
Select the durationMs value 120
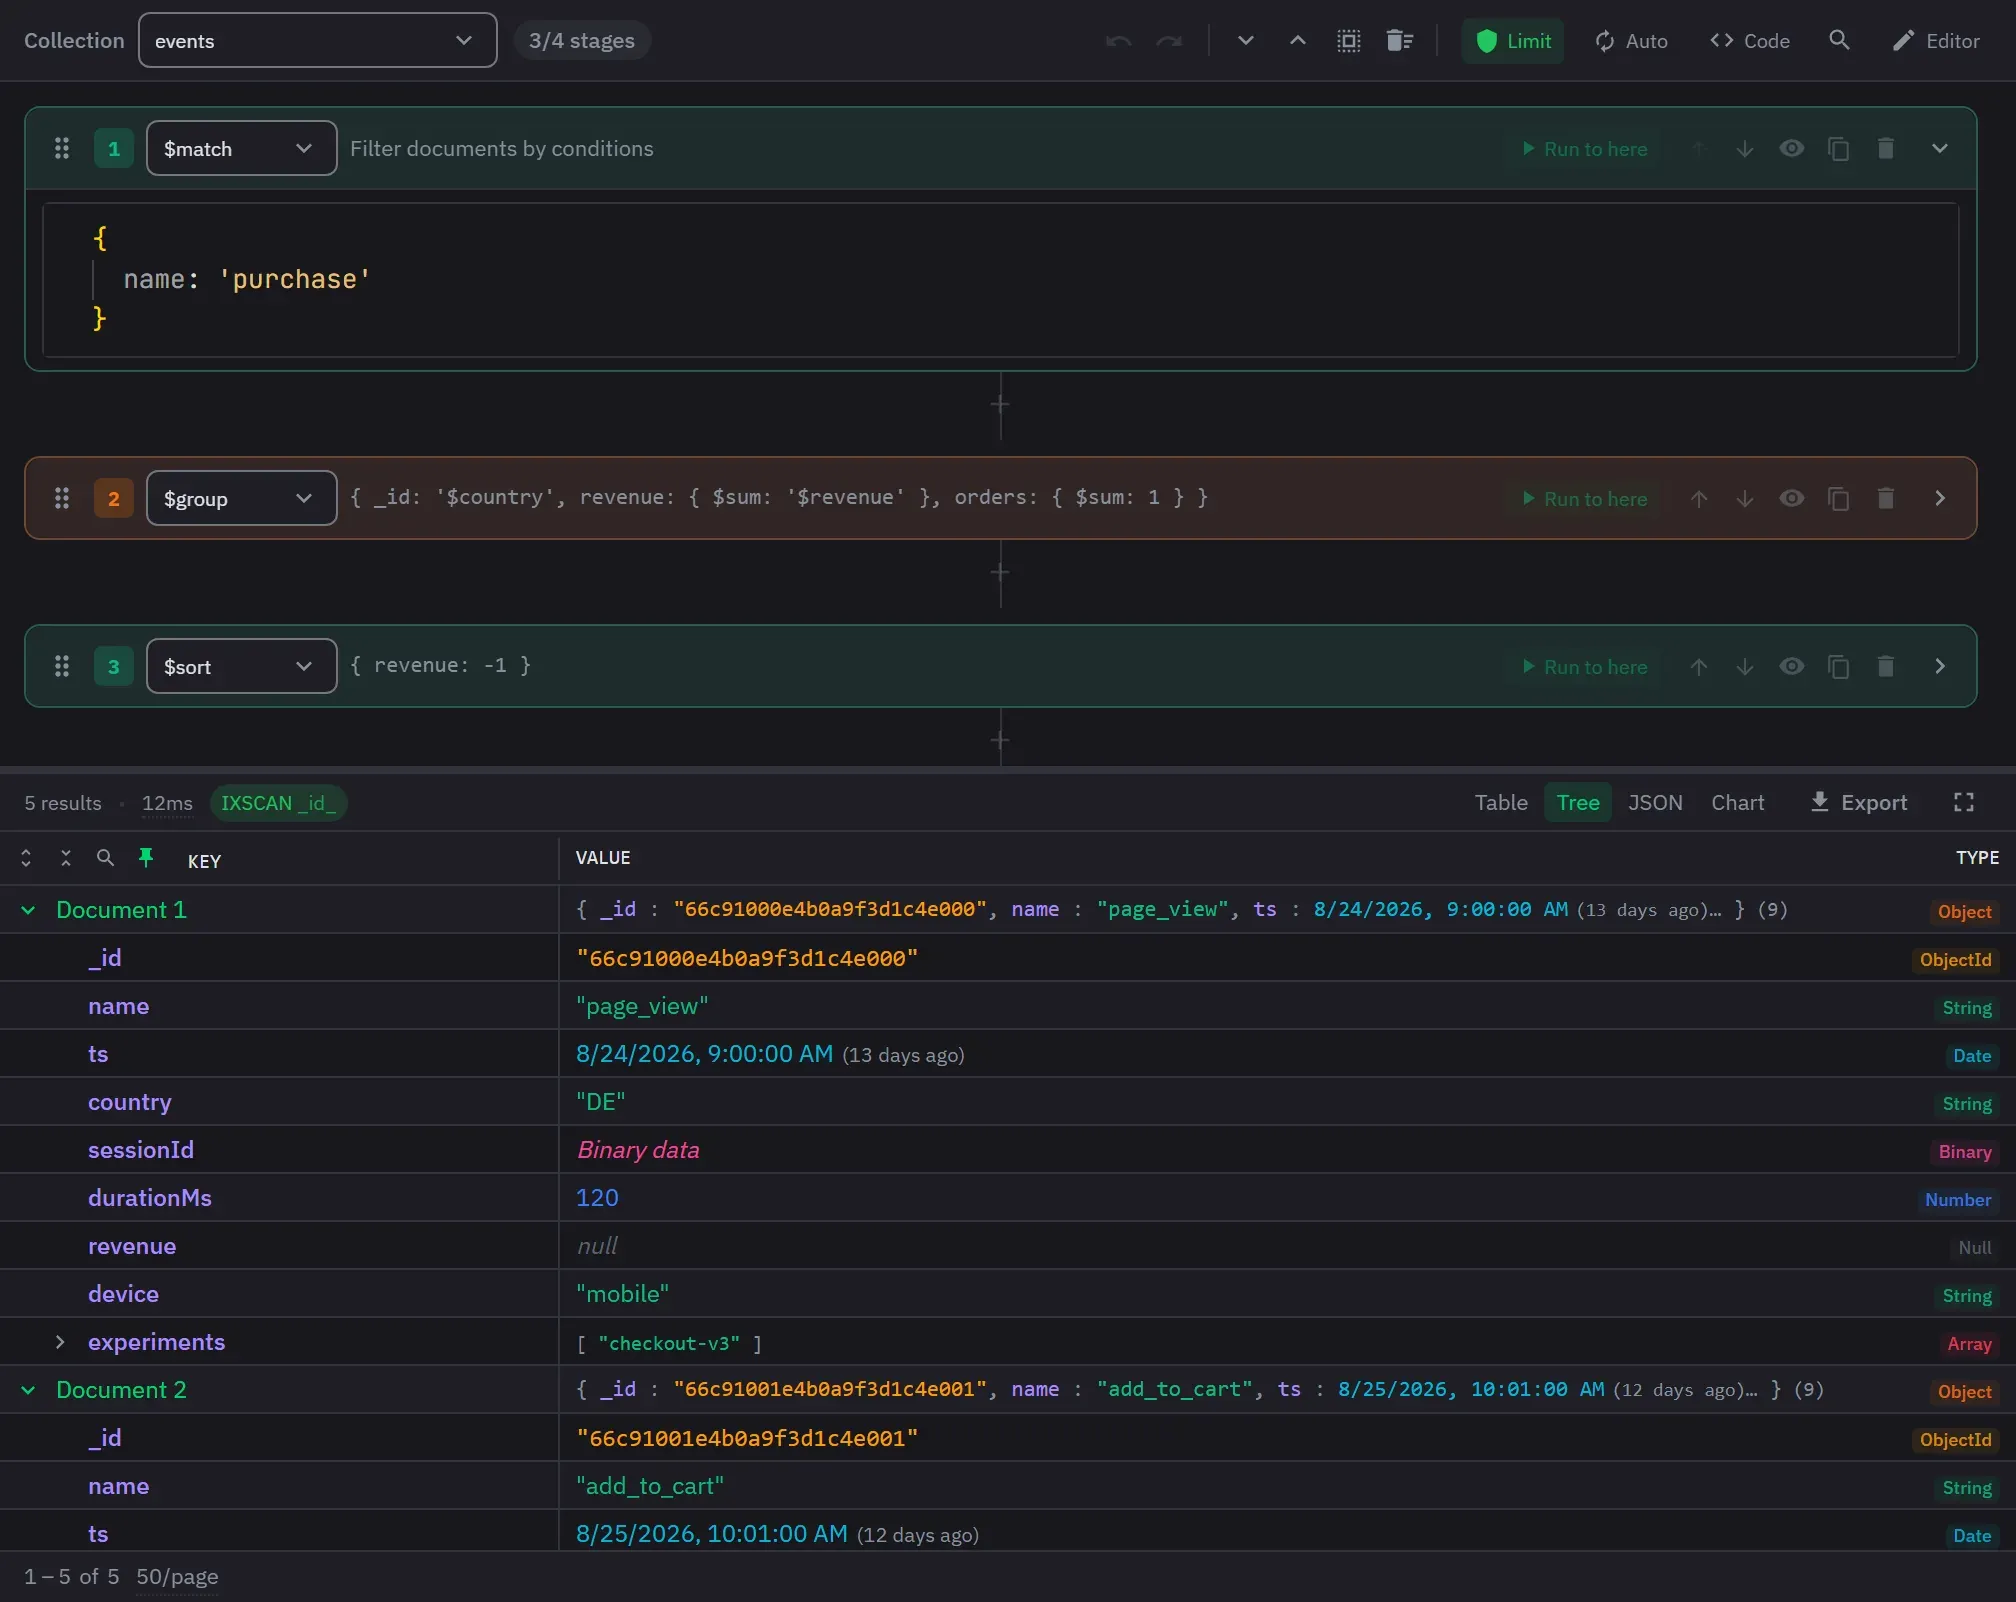point(597,1198)
